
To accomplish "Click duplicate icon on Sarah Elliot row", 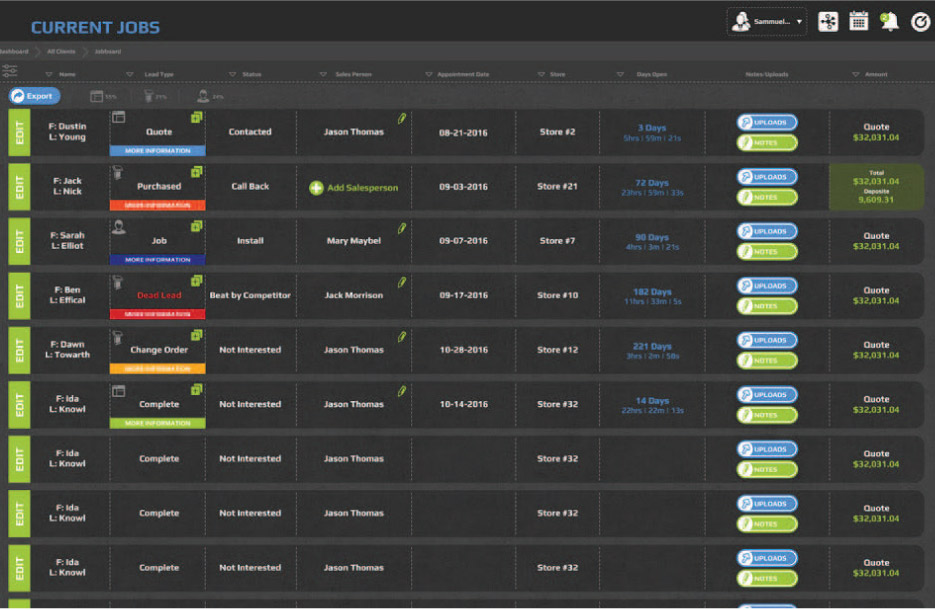I will click(x=196, y=226).
